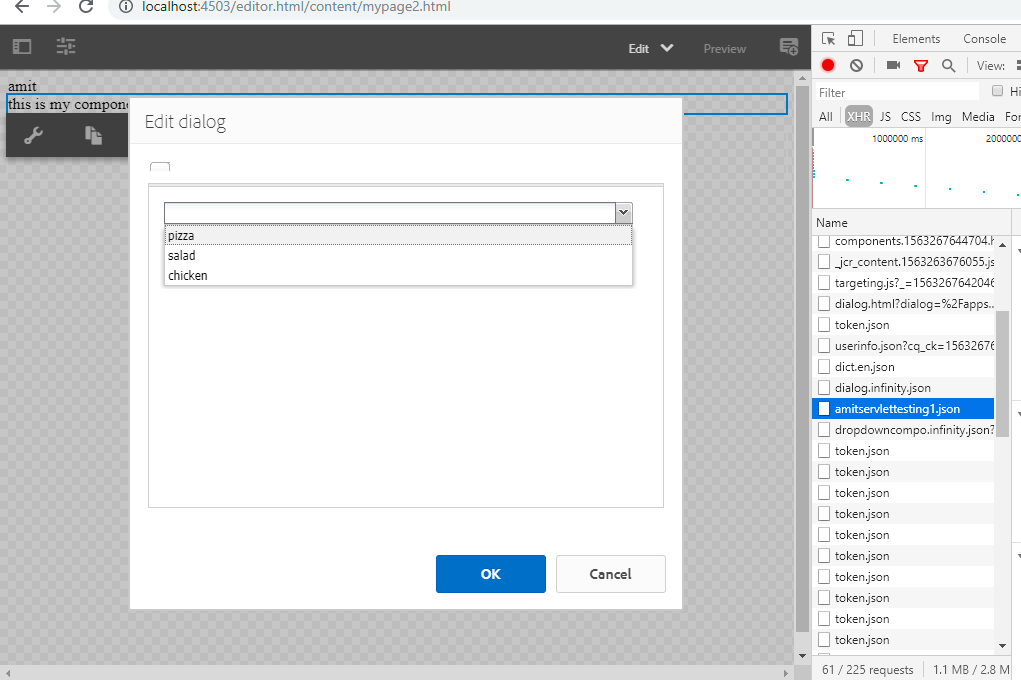This screenshot has width=1021, height=680.
Task: Select the JS filter type
Action: point(885,117)
